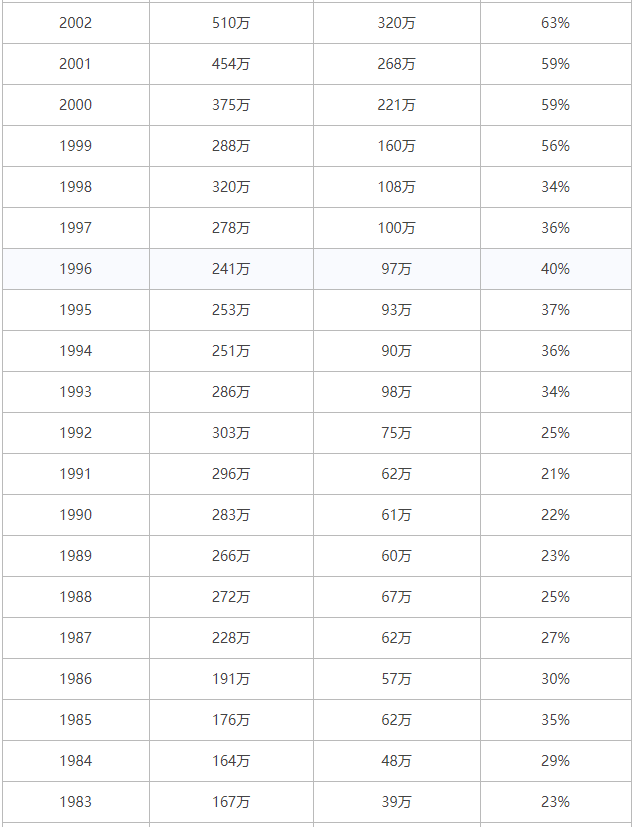
Task: Click the 108万 cell in 1998 row
Action: coord(397,187)
